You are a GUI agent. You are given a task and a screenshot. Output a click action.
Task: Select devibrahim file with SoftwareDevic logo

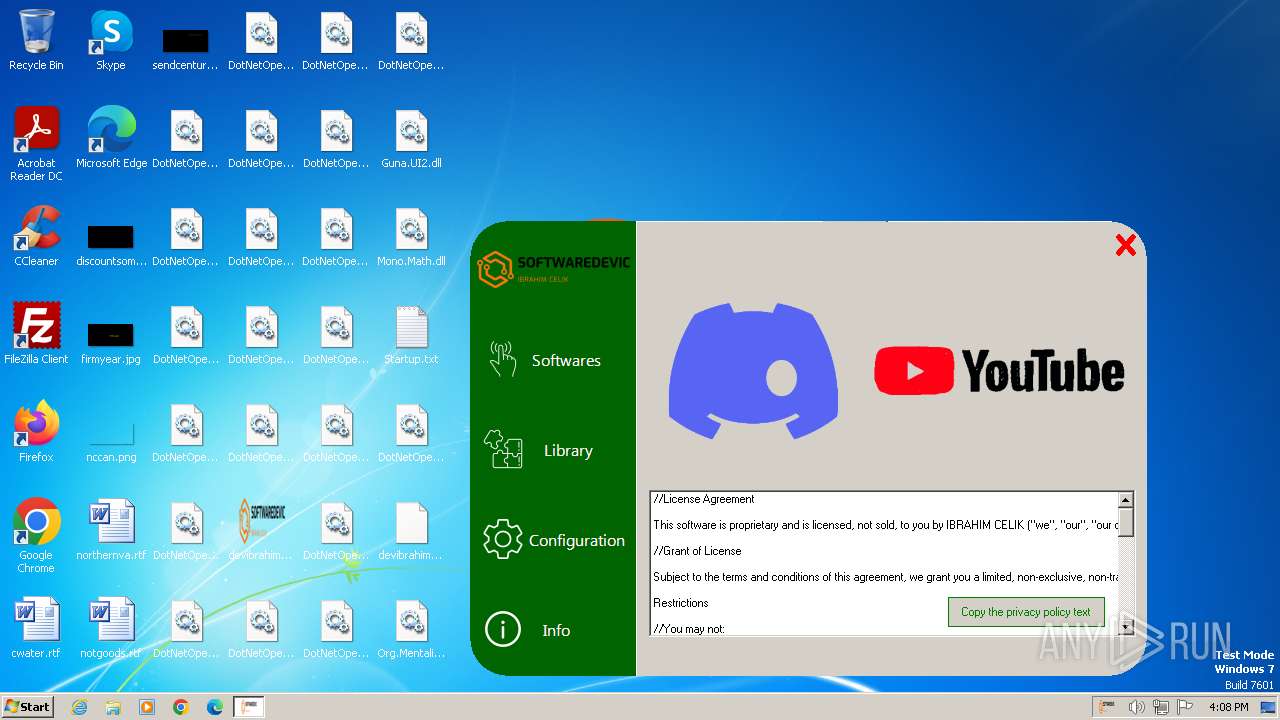tap(261, 531)
